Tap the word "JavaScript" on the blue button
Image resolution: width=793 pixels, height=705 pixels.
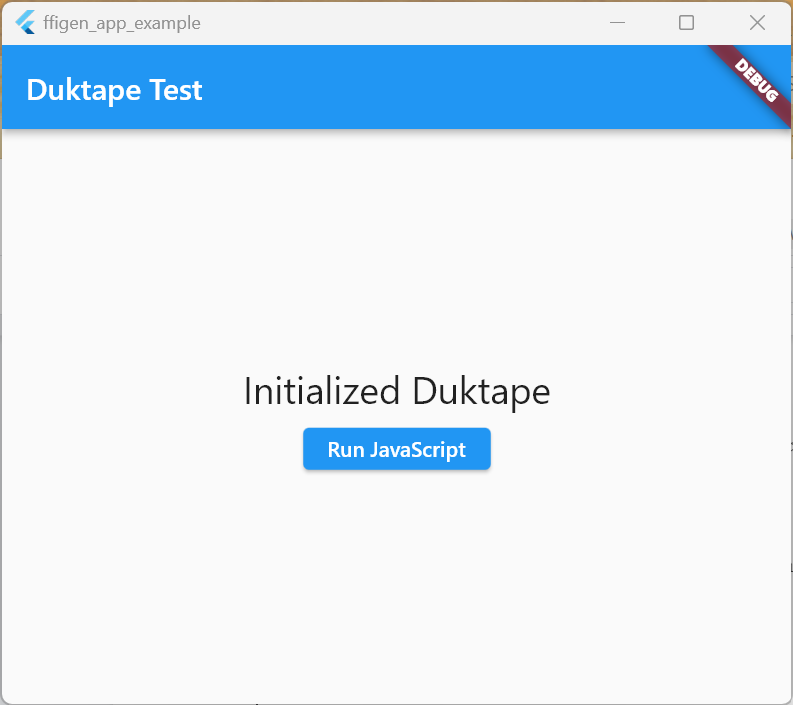(418, 450)
